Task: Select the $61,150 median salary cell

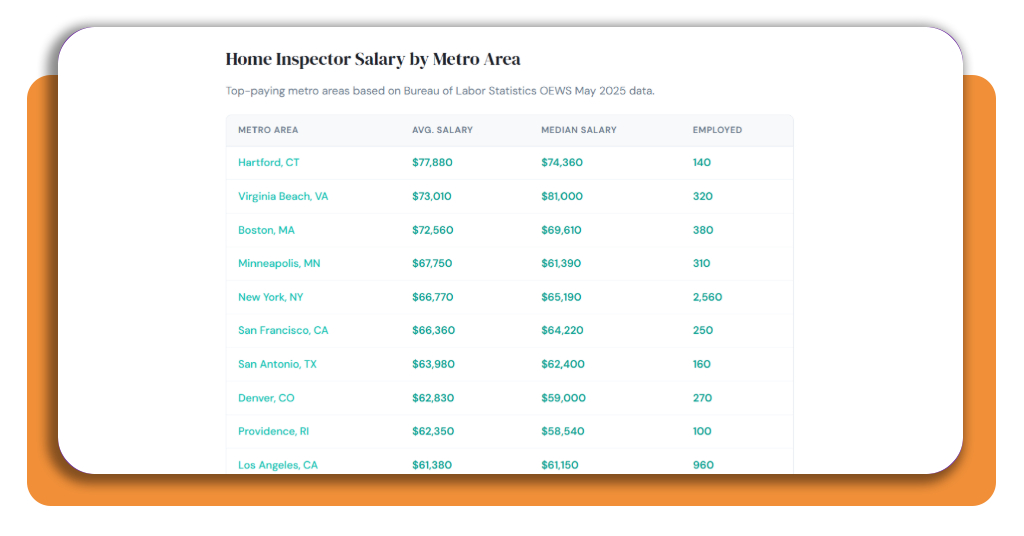Action: pos(560,465)
